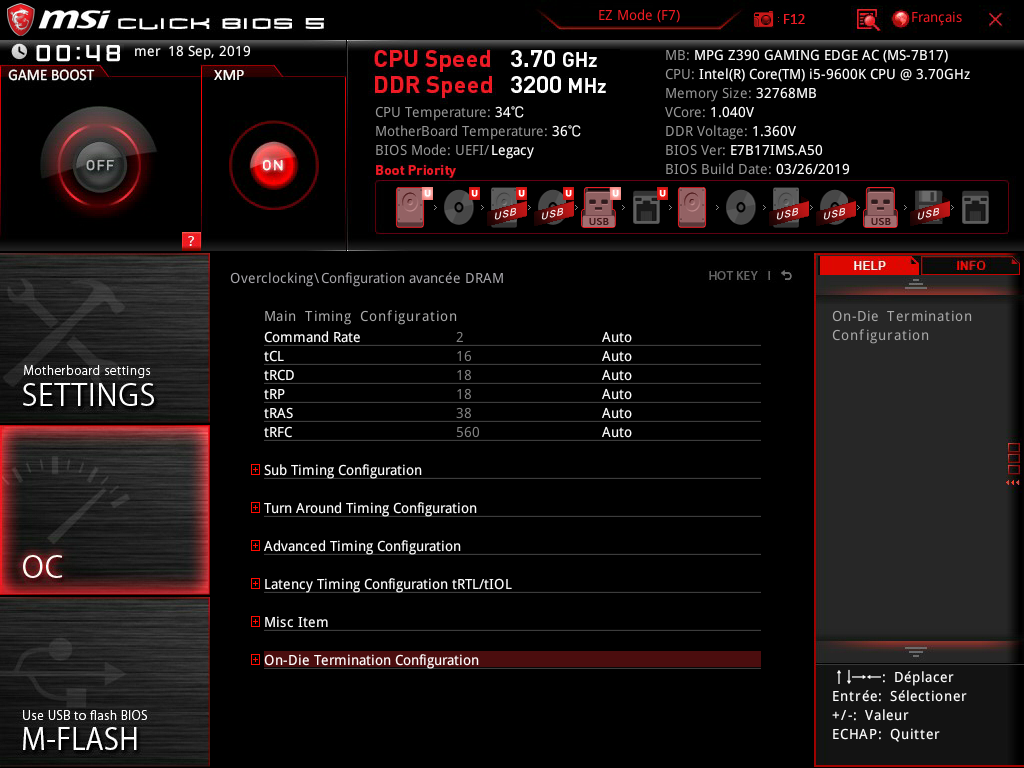Viewport: 1024px width, 768px height.
Task: Switch to the HELP tab
Action: click(869, 266)
